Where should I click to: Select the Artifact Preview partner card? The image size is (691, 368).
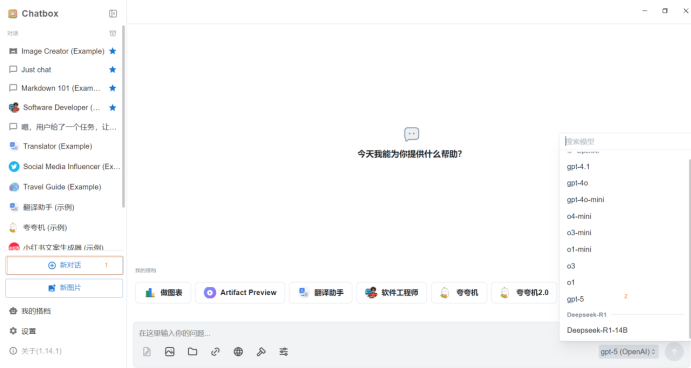click(x=240, y=293)
